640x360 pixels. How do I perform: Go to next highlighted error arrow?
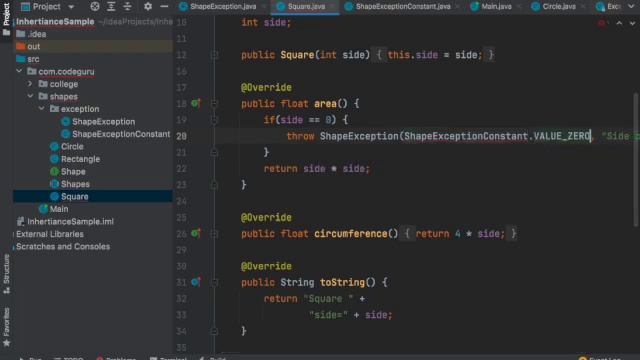(x=632, y=23)
